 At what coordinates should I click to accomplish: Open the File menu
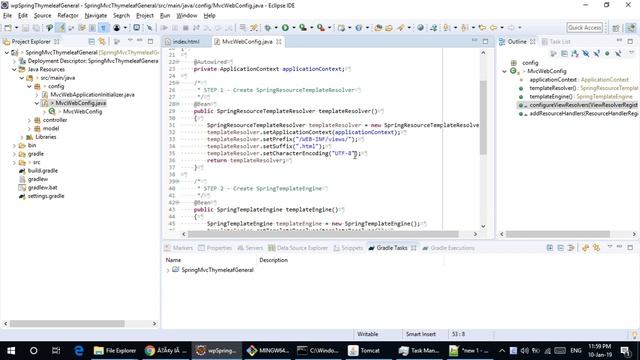[x=7, y=16]
